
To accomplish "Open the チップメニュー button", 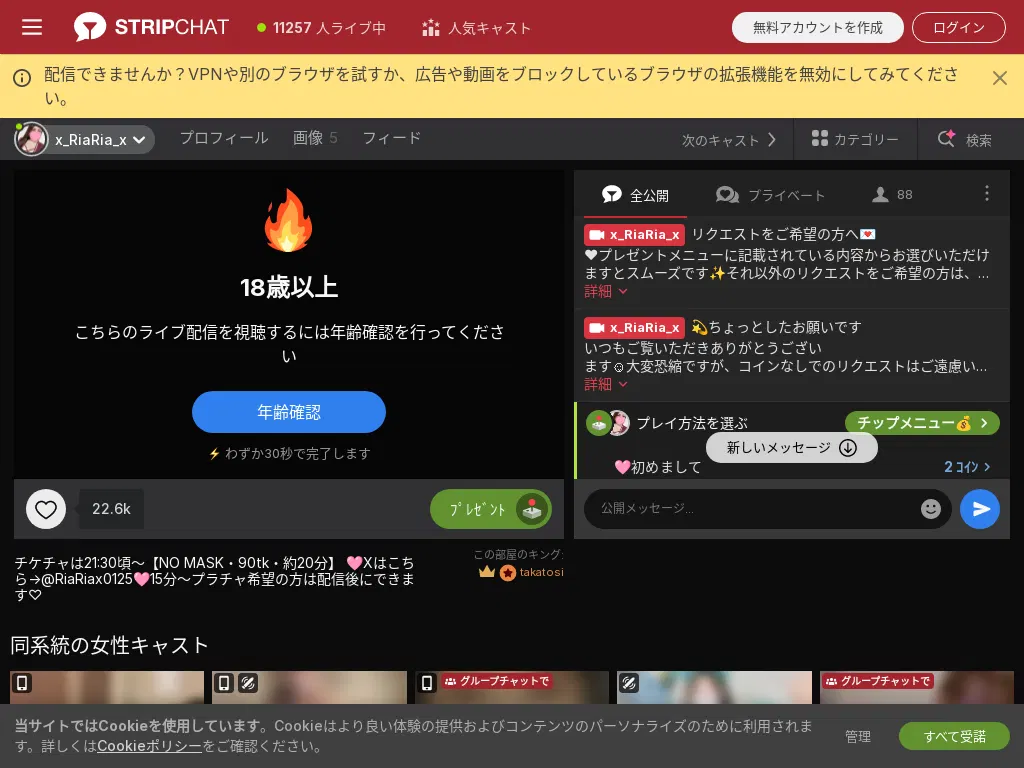I will 922,423.
